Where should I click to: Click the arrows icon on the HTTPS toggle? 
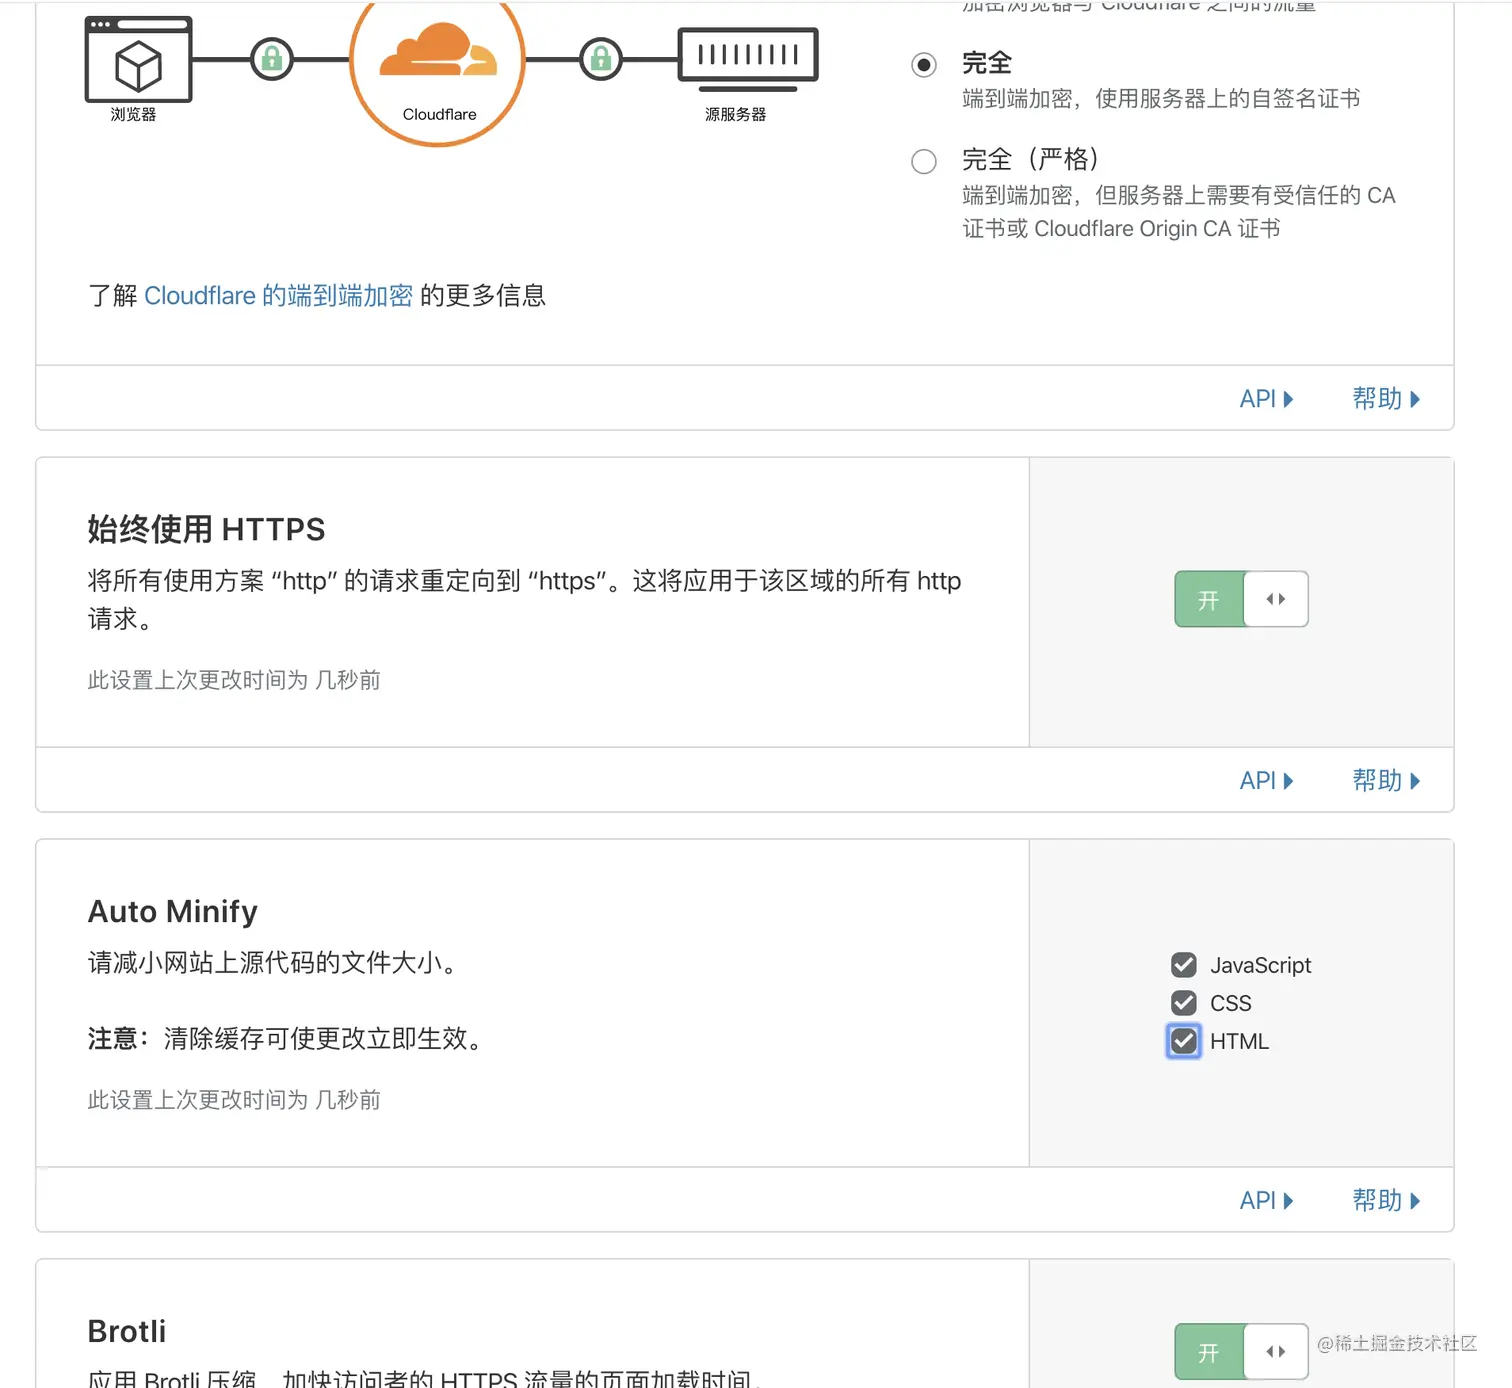tap(1275, 599)
